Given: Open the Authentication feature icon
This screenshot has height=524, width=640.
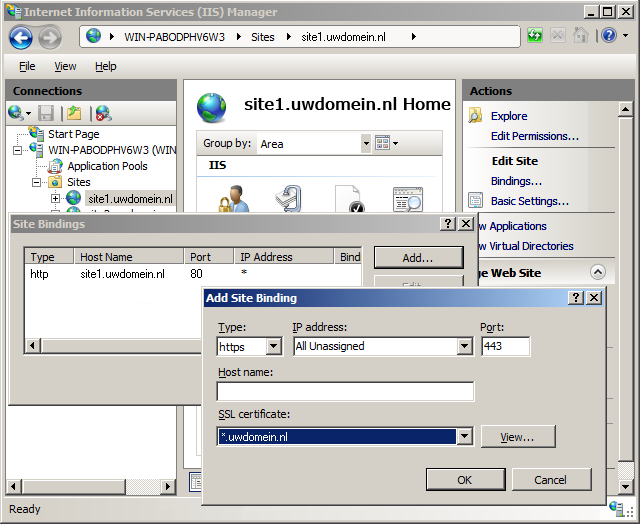Looking at the screenshot, I should pyautogui.click(x=233, y=199).
